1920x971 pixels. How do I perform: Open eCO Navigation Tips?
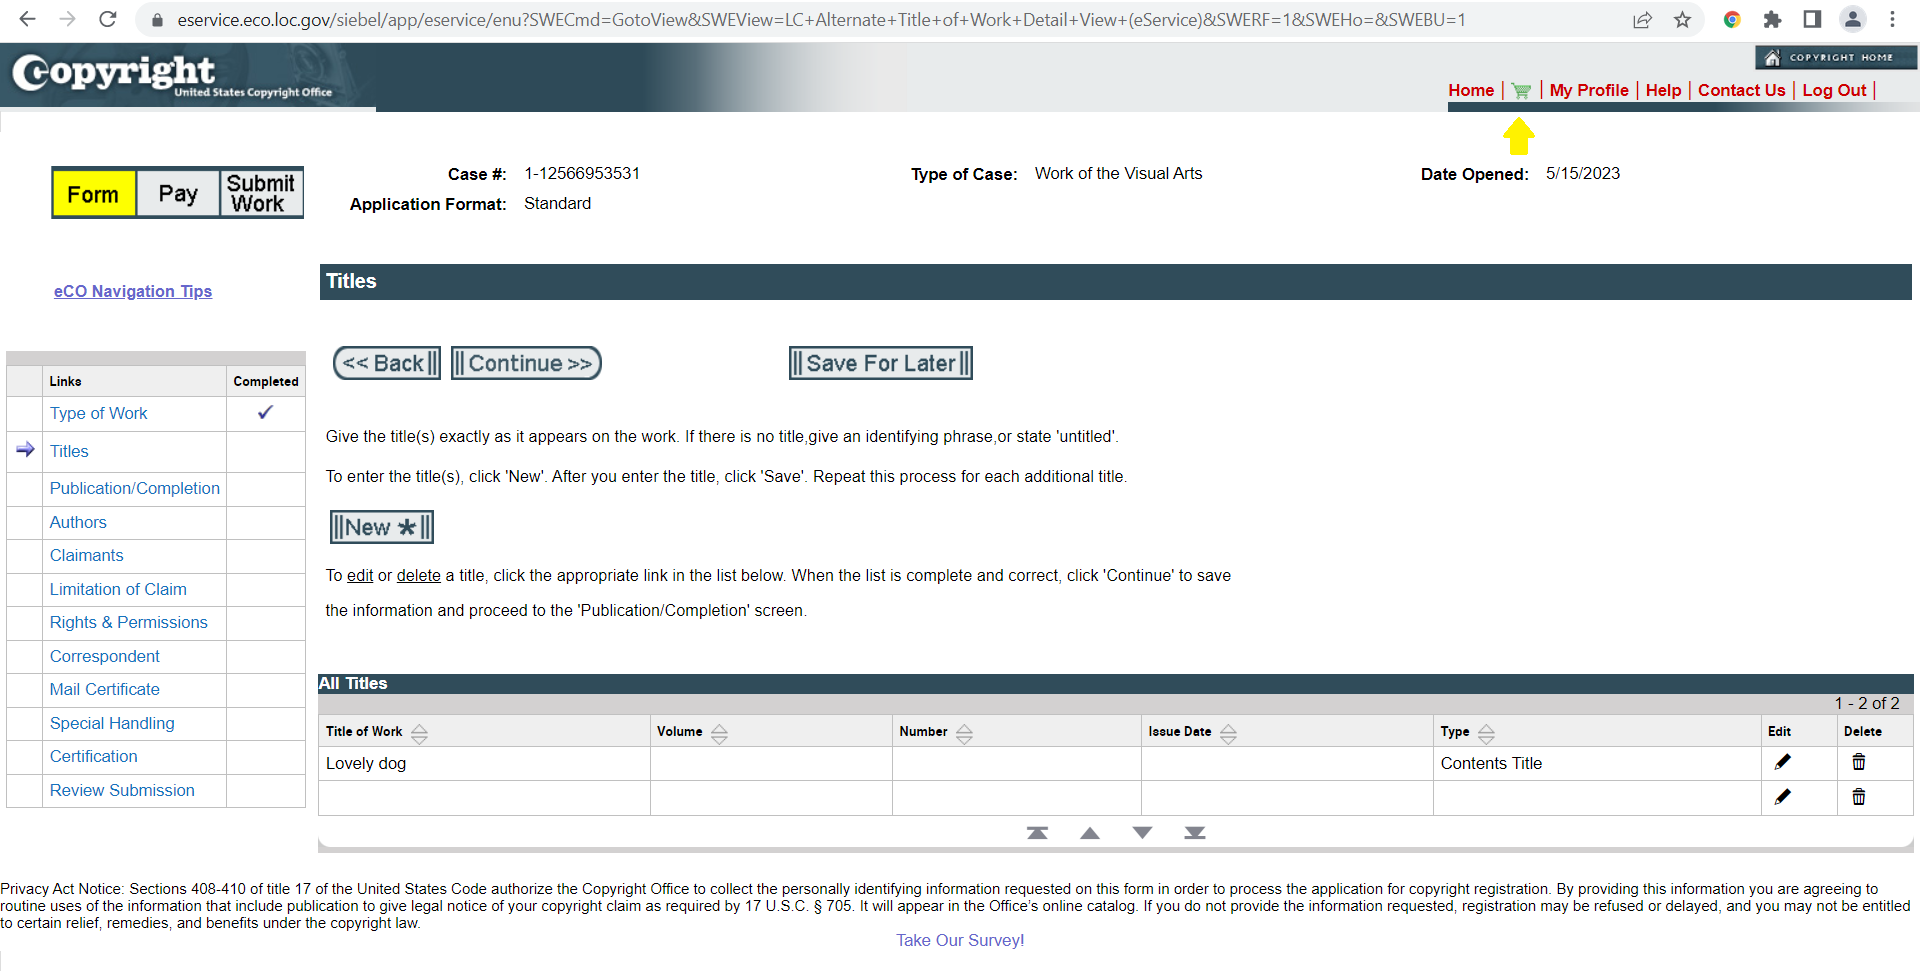tap(133, 291)
